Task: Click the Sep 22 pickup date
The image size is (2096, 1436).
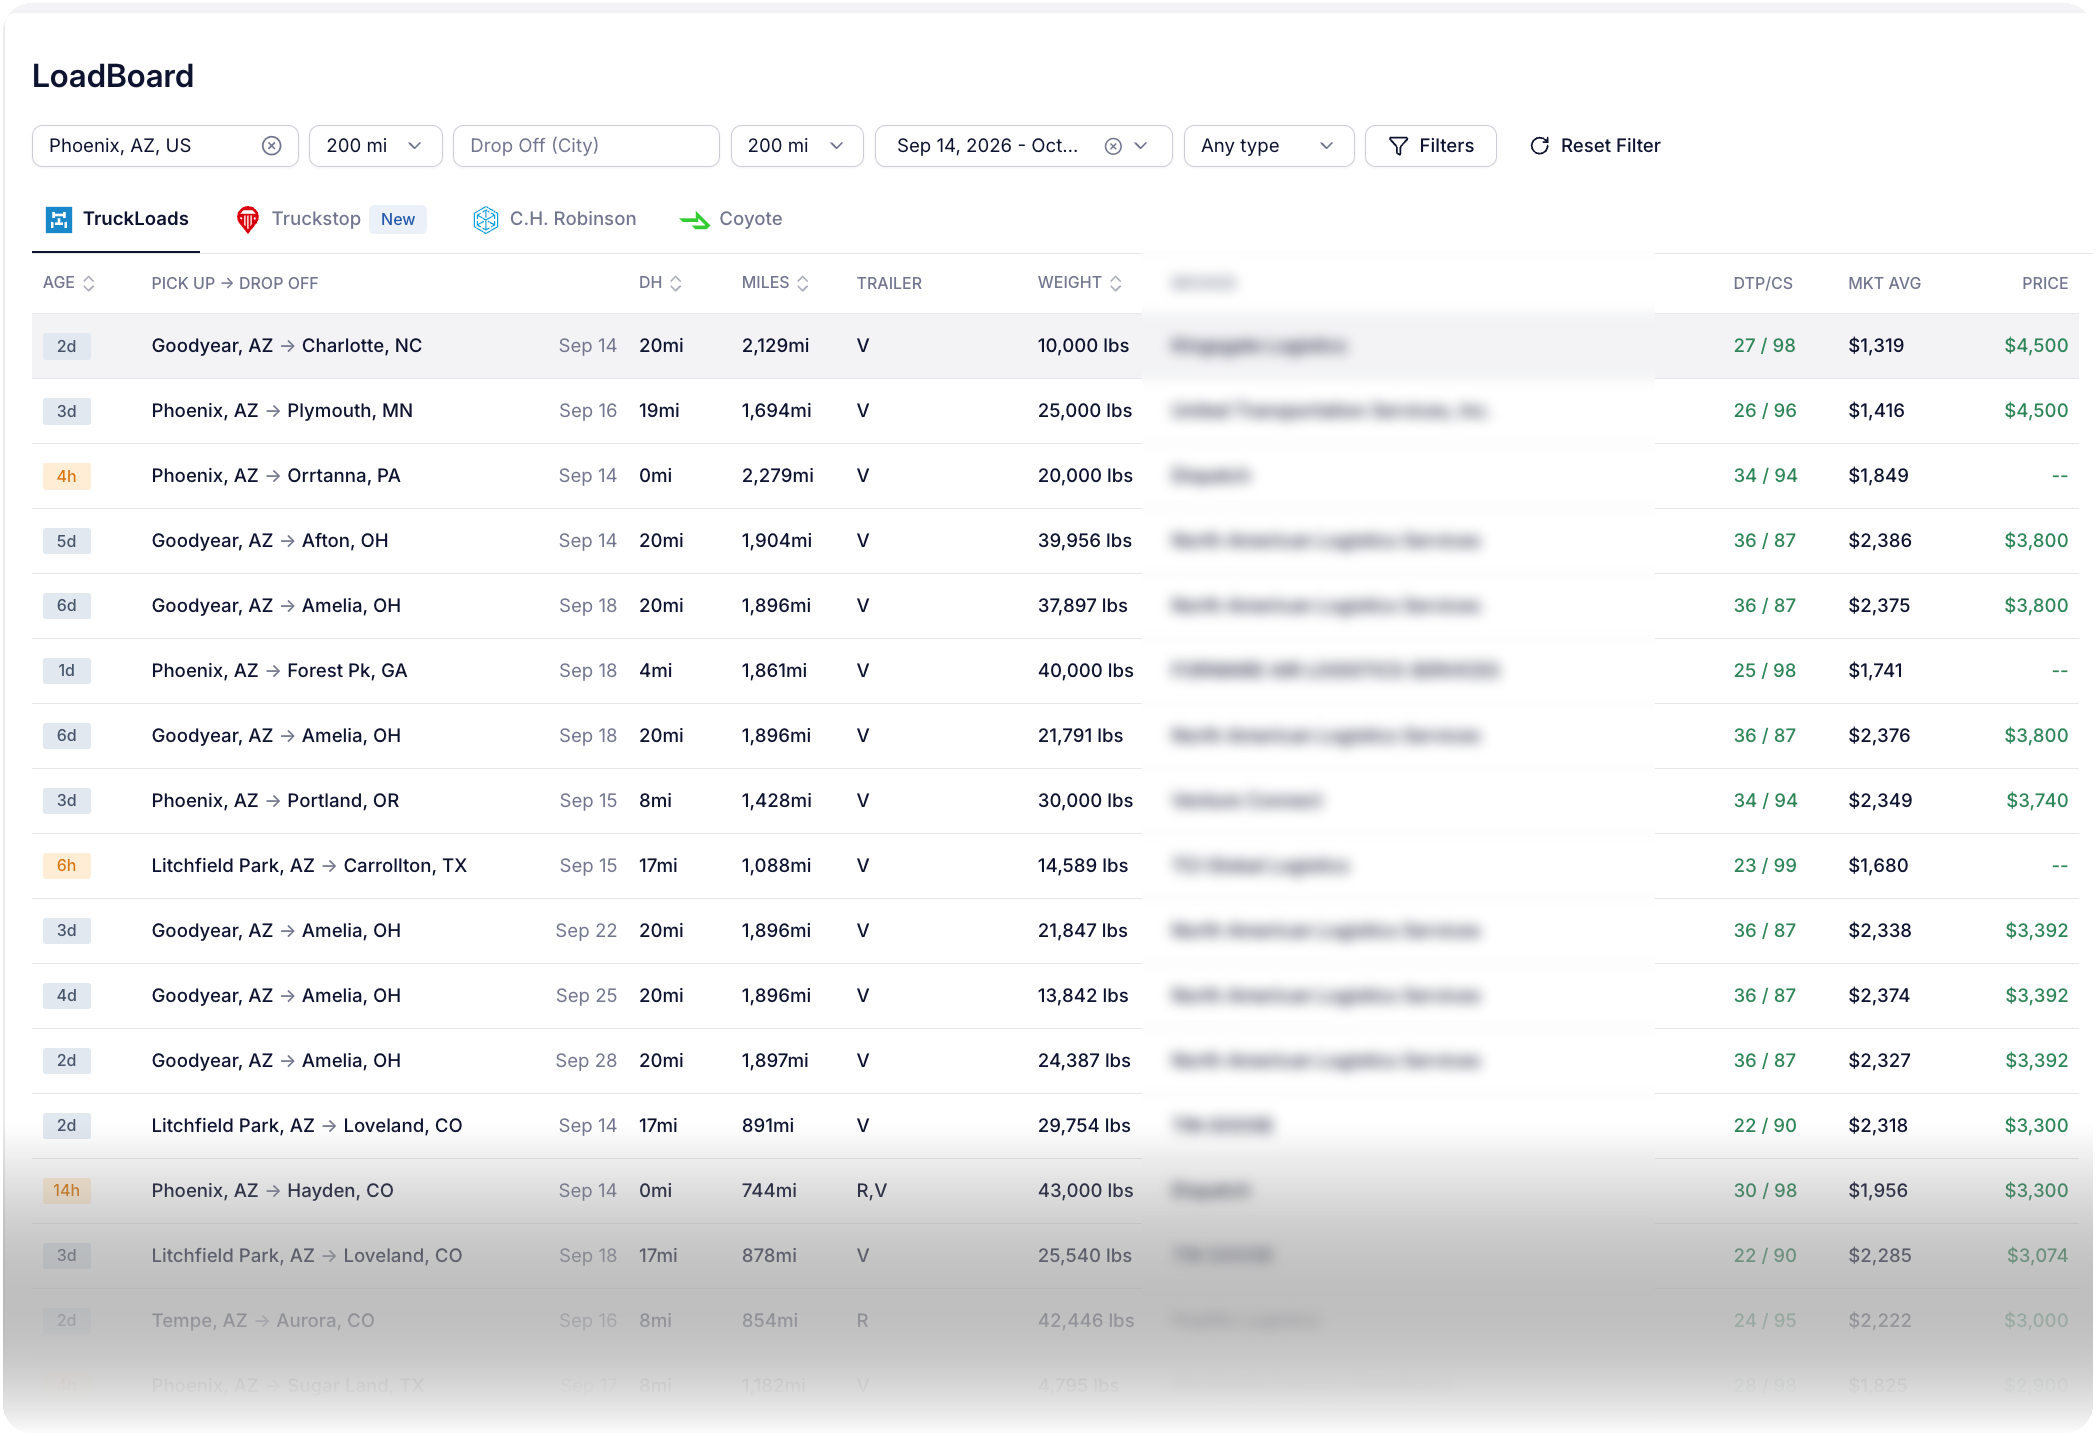Action: [586, 931]
